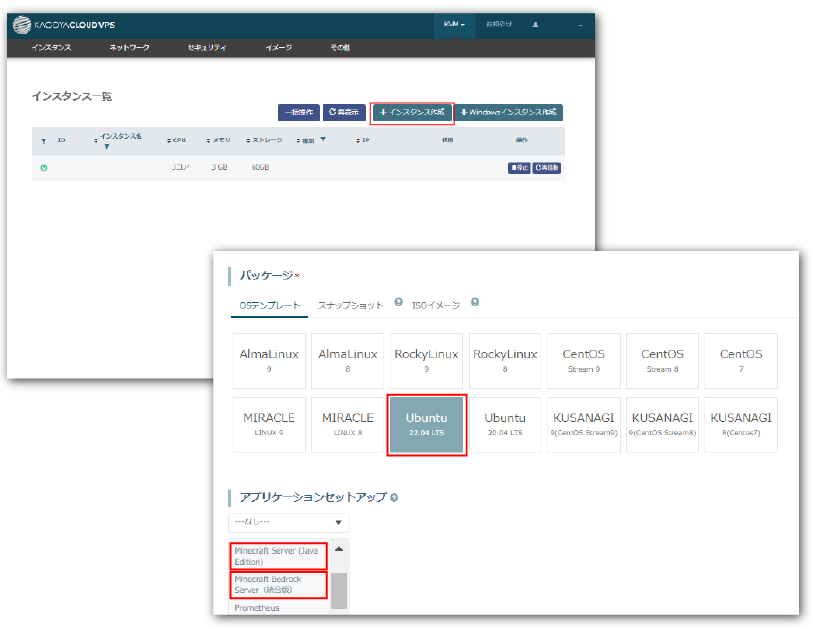Click the help icon beside ISOイメージ tab
Viewport: 817px width, 630px height.
click(x=475, y=301)
